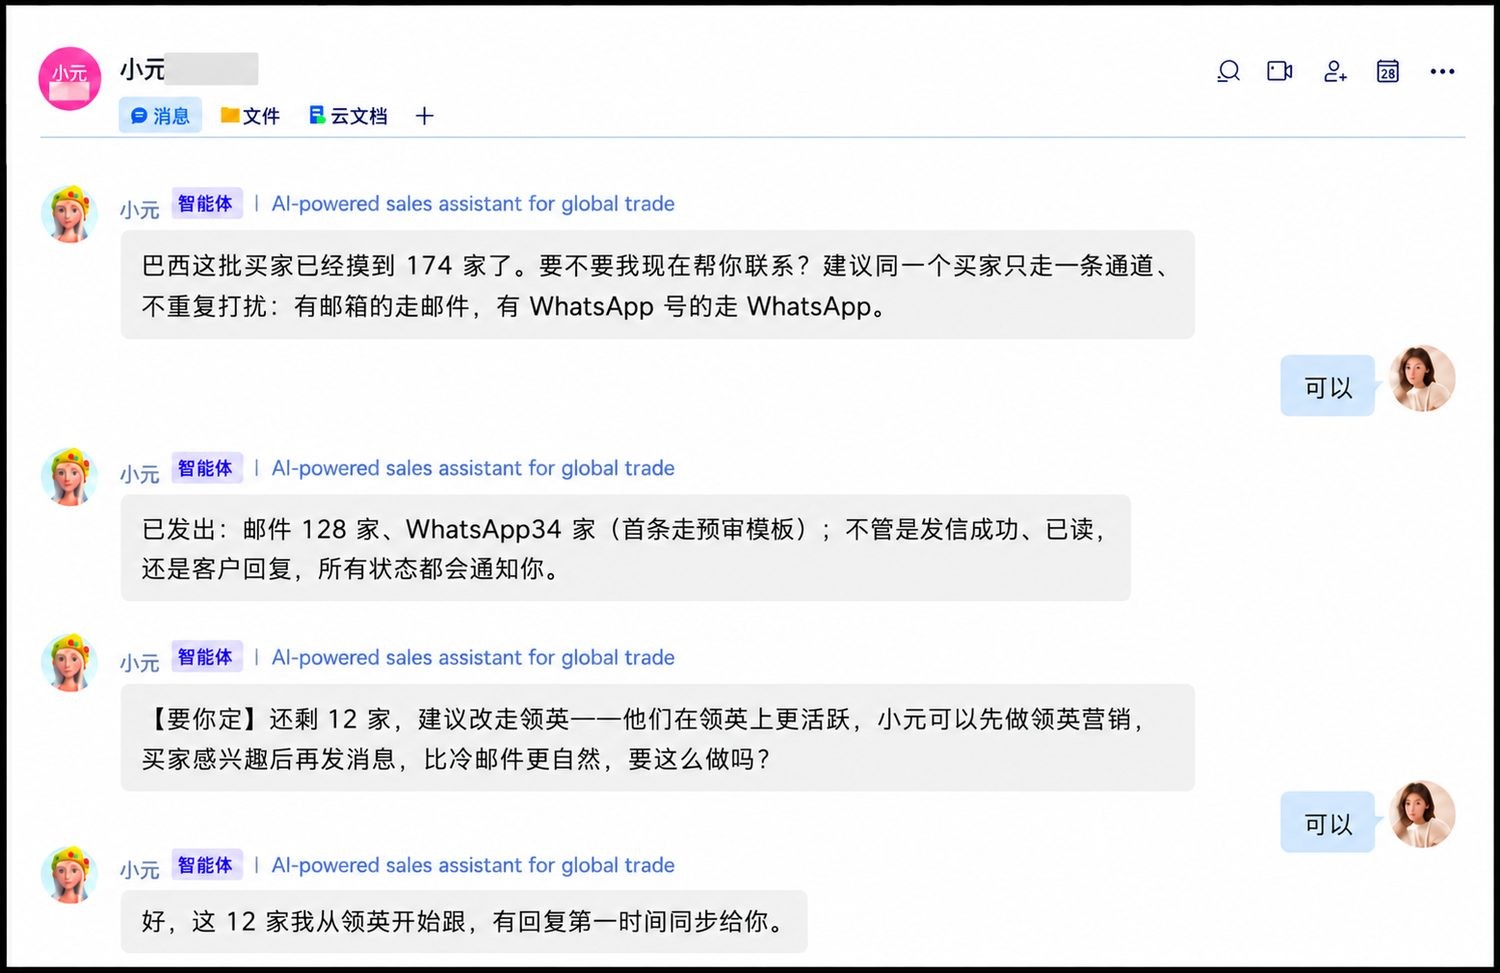The width and height of the screenshot is (1500, 973).
Task: Switch to the 消息 tab
Action: coord(160,116)
